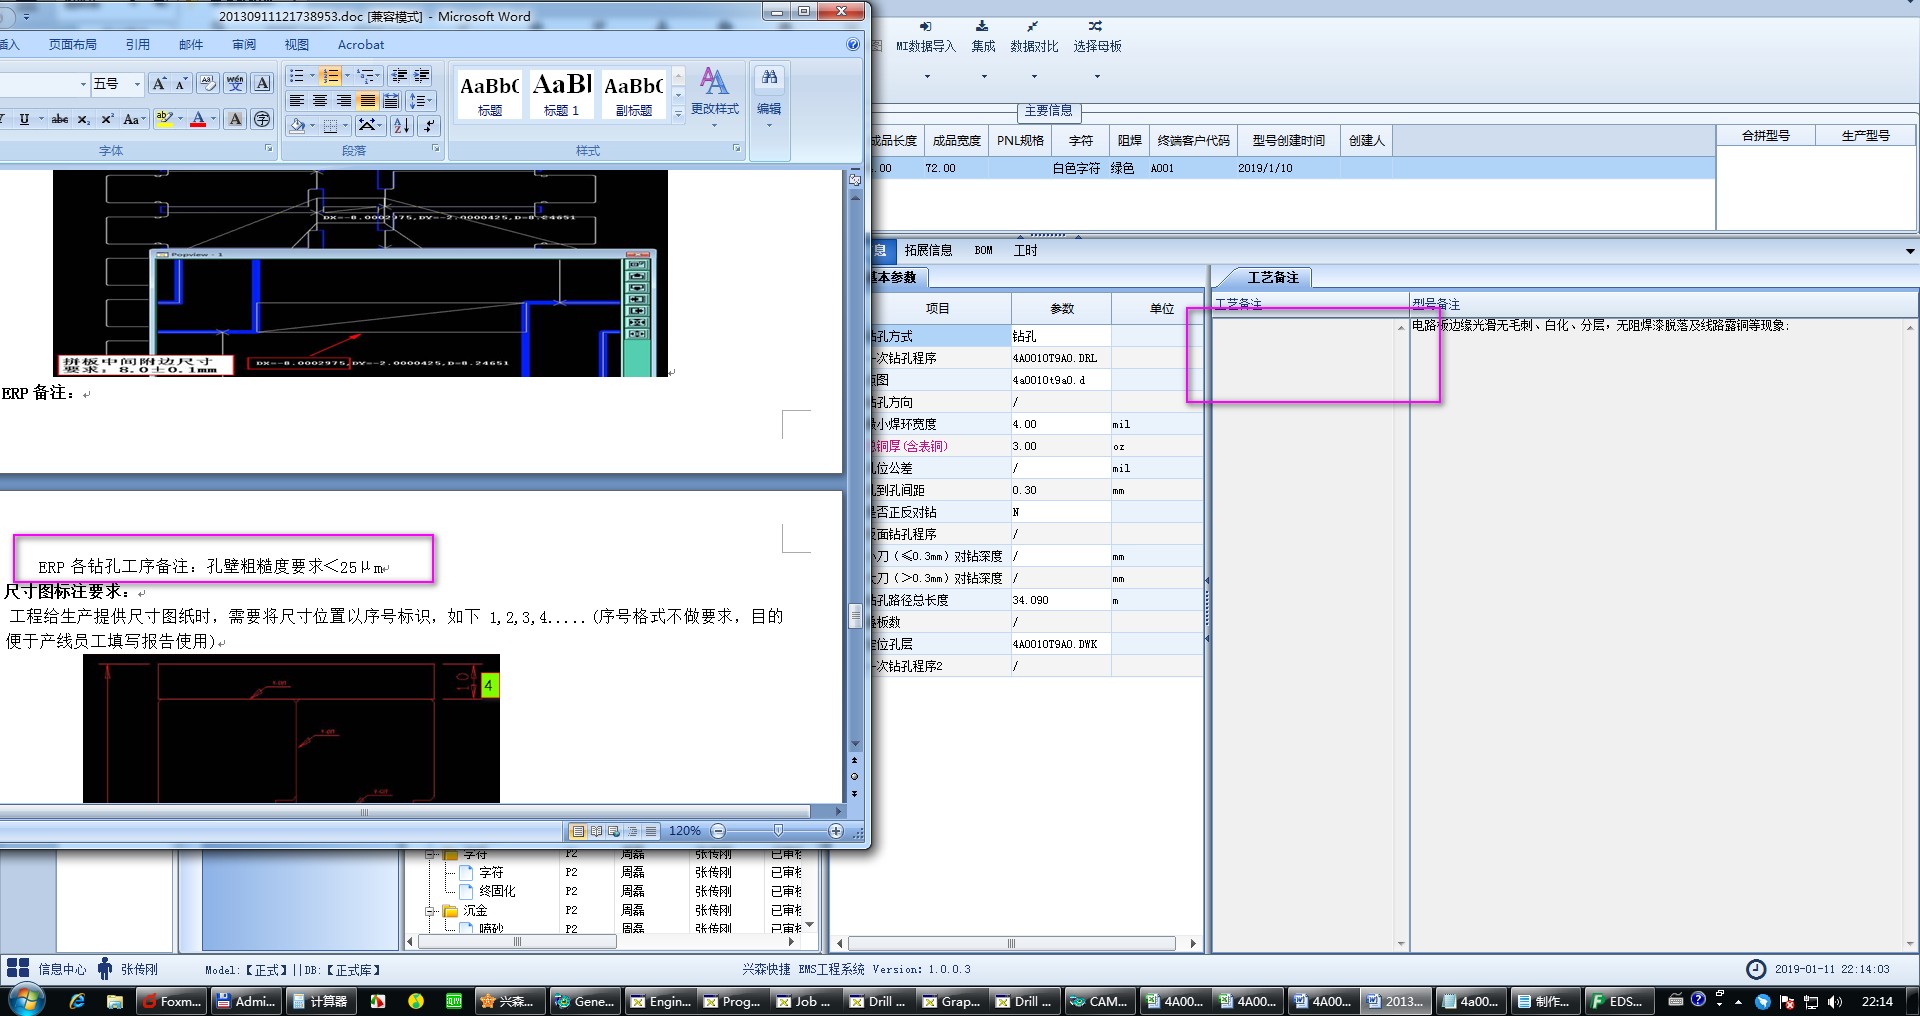Click the Windows Start button
The height and width of the screenshot is (1016, 1920).
[26, 1000]
